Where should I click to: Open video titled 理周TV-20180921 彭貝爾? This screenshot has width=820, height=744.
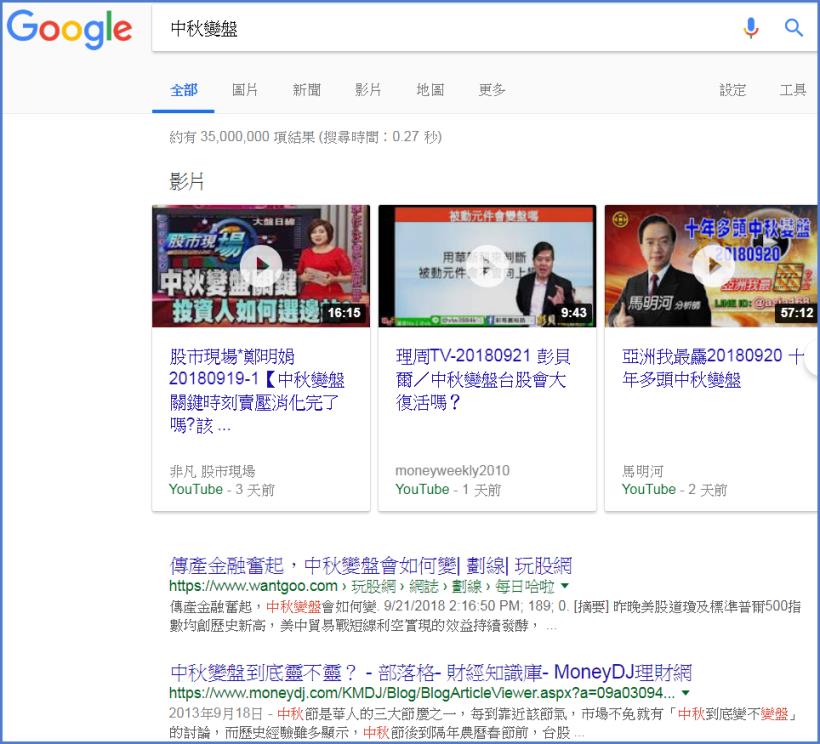coord(483,380)
